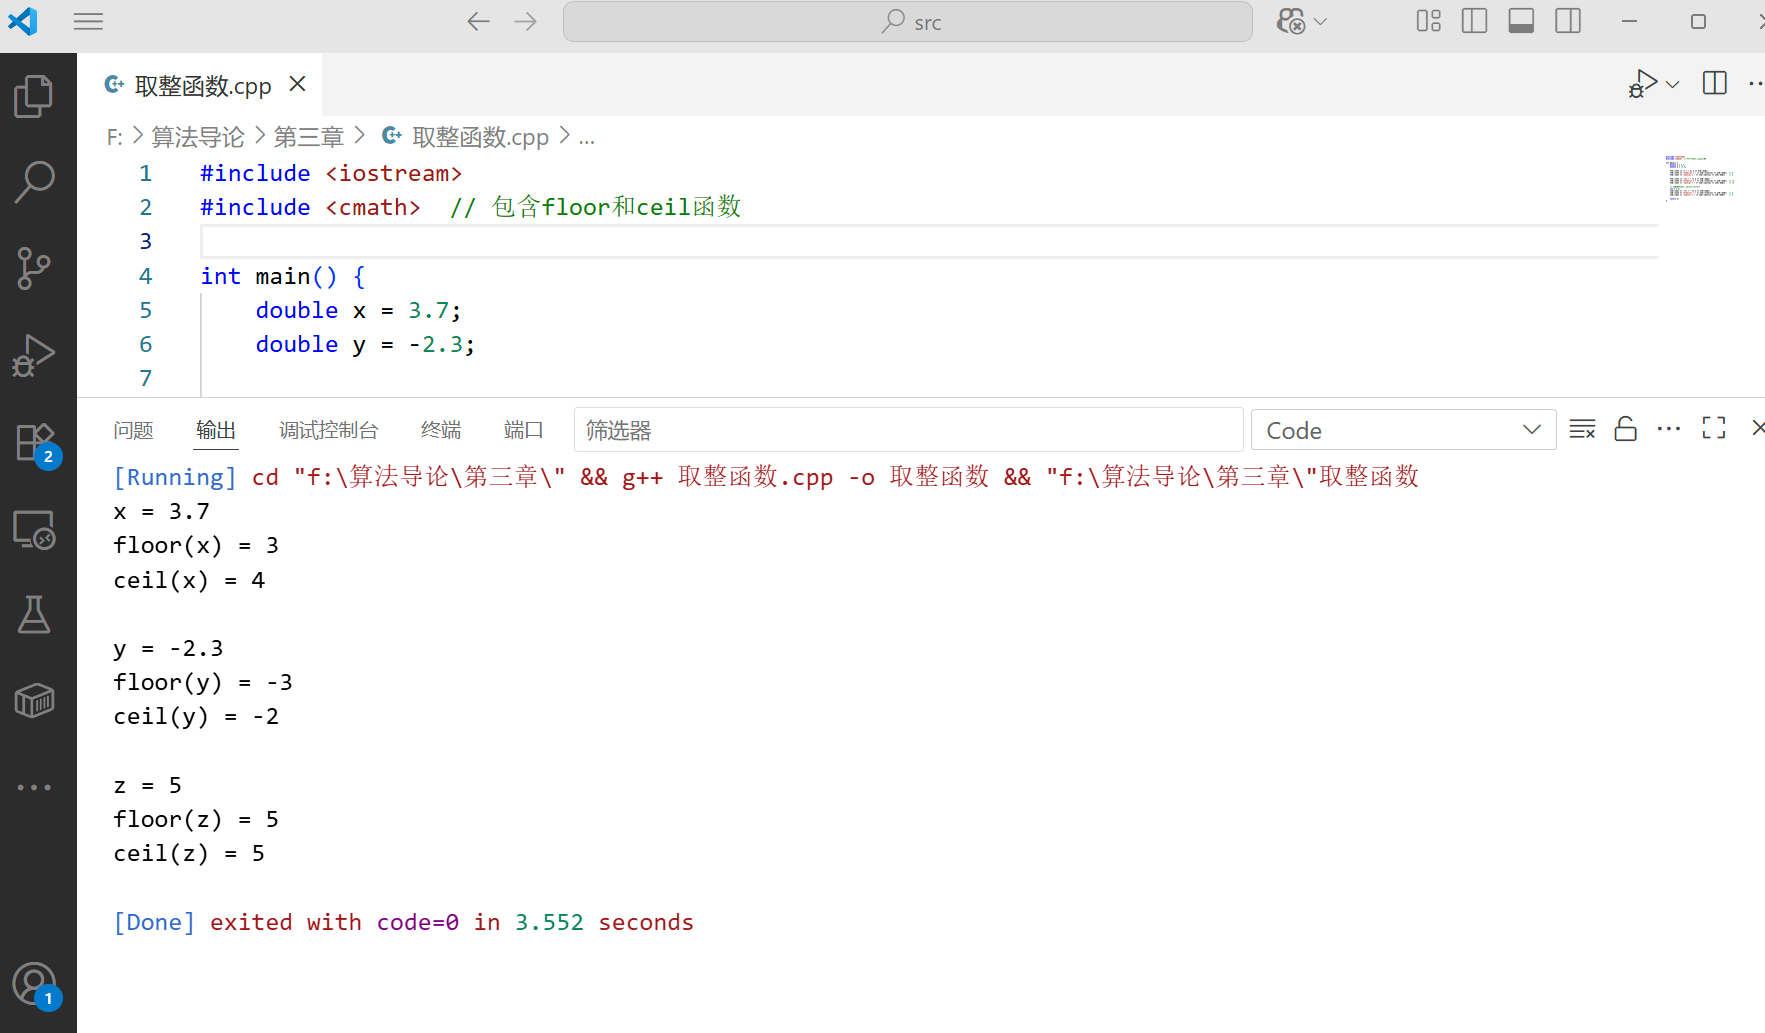1765x1033 pixels.
Task: Click the 第三章 breadcrumb folder
Action: click(308, 137)
